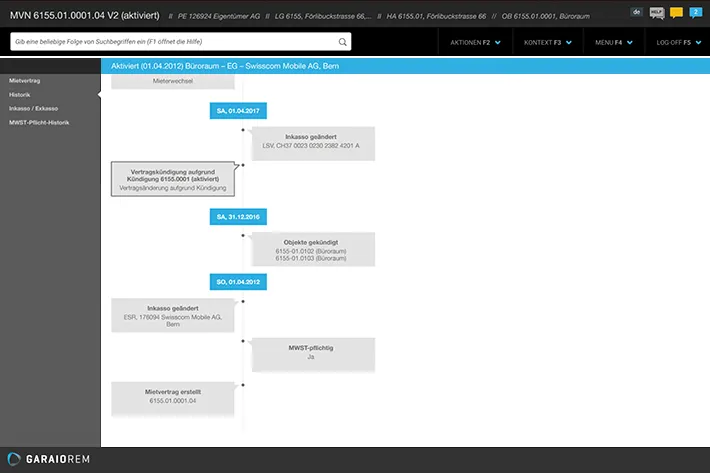Open the Vertragskündigung 6155.0001 timeline entry

pos(173,178)
